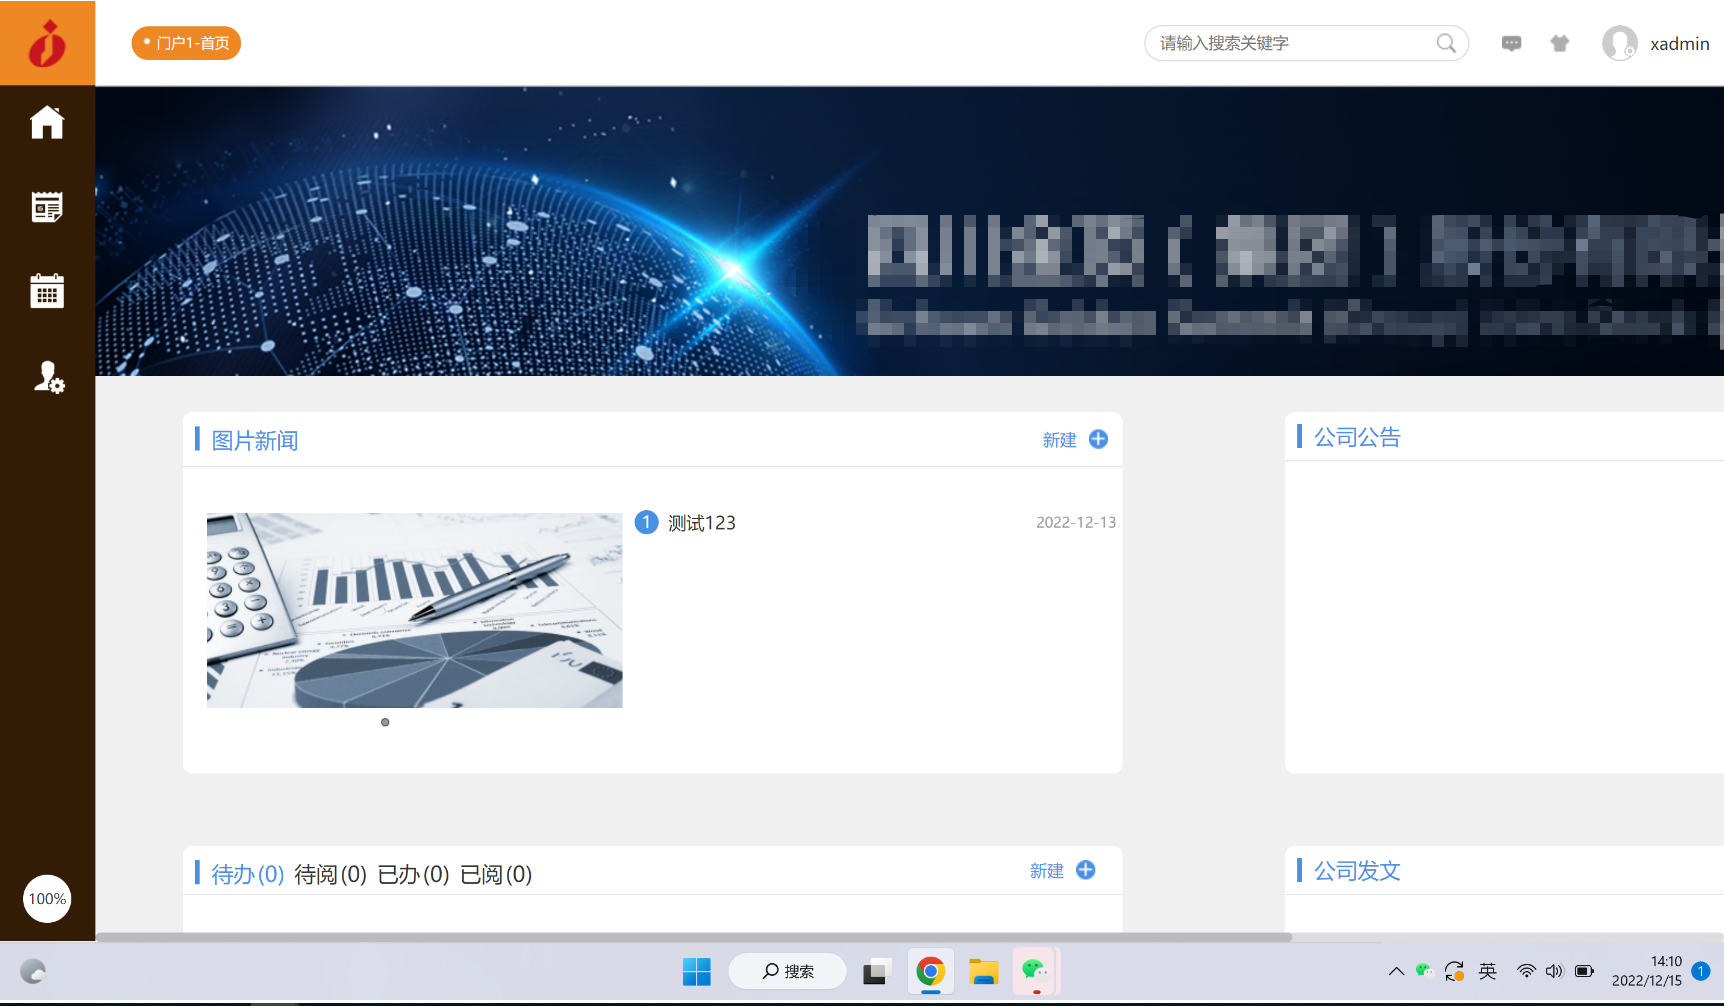Click the 公司发文 panel title
This screenshot has width=1724, height=1006.
click(1357, 871)
